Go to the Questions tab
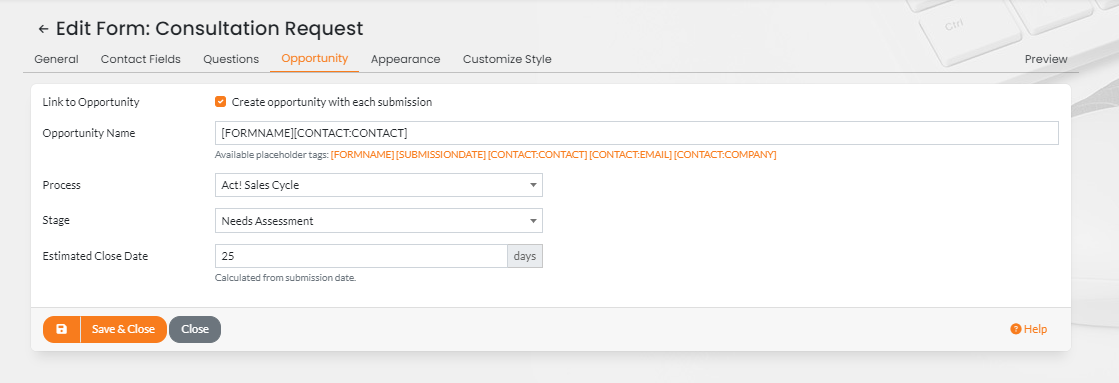This screenshot has height=383, width=1119. 231,59
